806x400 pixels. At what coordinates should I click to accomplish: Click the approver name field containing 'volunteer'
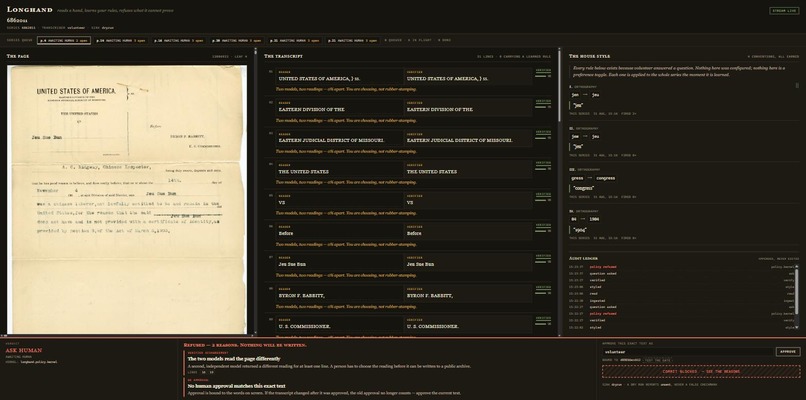pyautogui.click(x=688, y=352)
